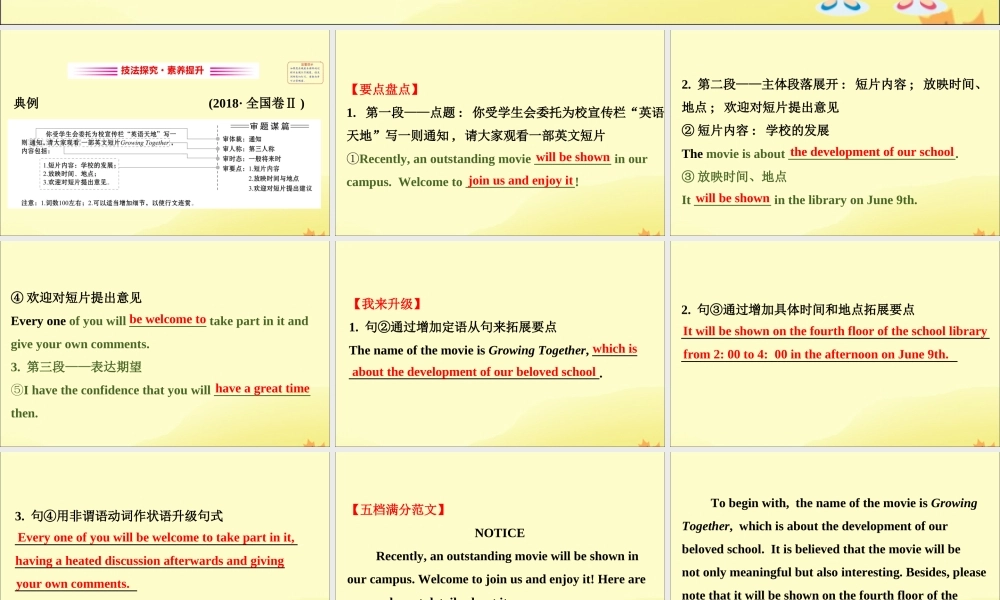Click the line '2. 第二段——主体段落展开'

[834, 84]
